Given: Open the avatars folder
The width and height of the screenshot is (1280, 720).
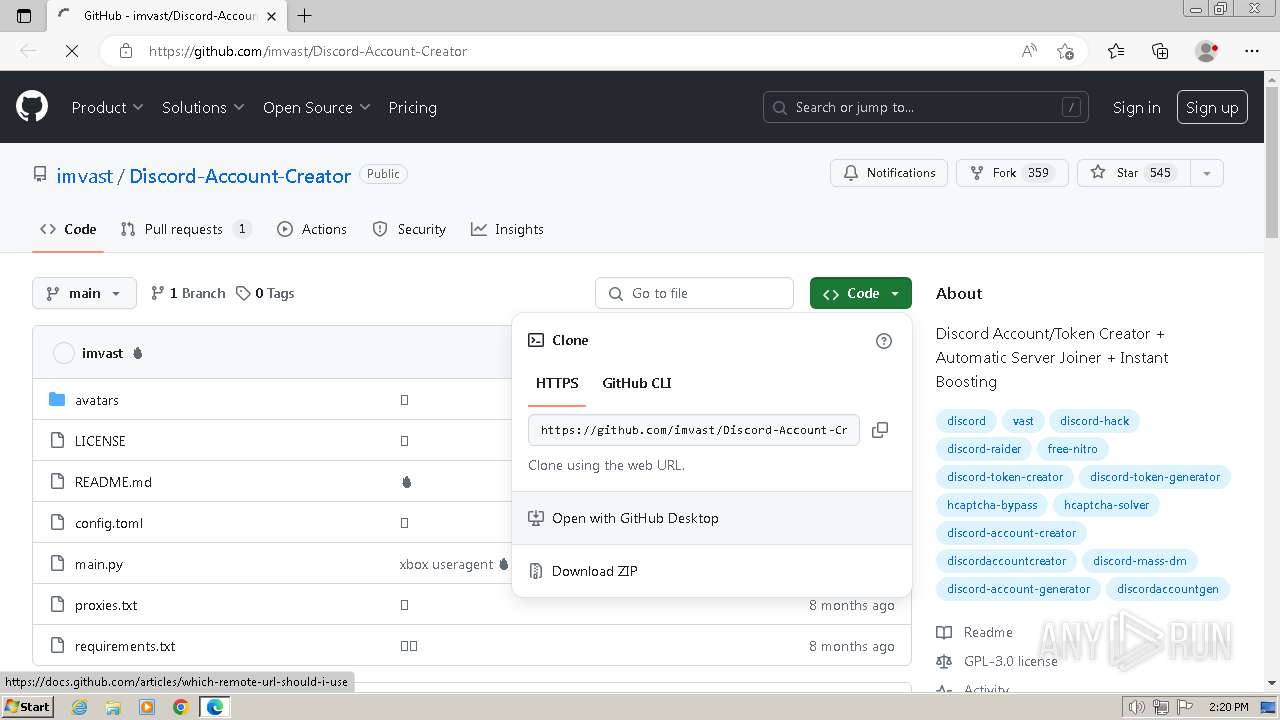Looking at the screenshot, I should 97,400.
